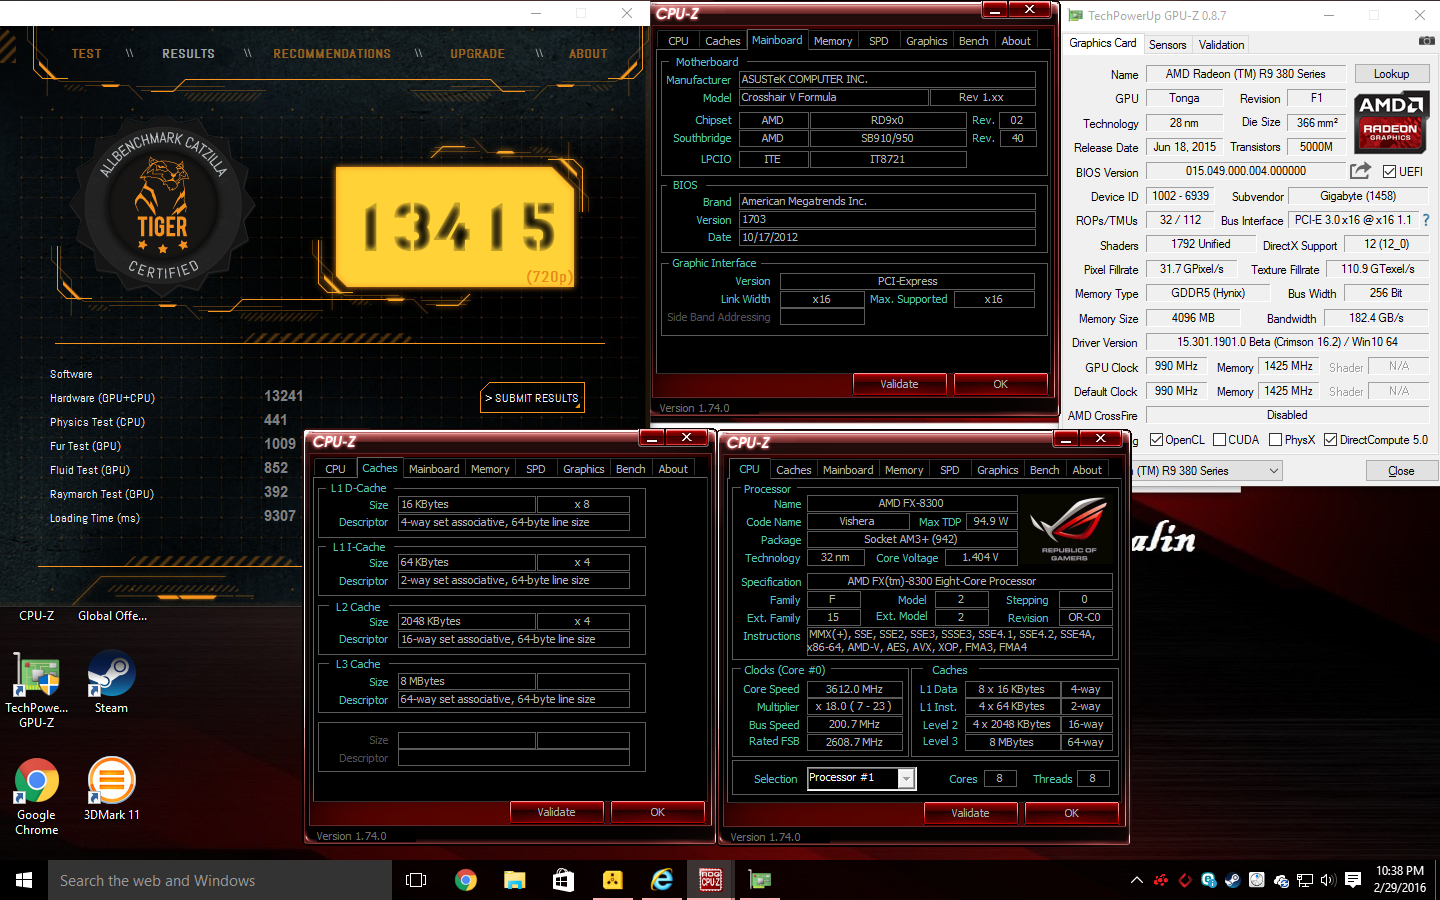The image size is (1440, 900).
Task: Click Validate in the Caches CPU-Z window
Action: point(556,812)
